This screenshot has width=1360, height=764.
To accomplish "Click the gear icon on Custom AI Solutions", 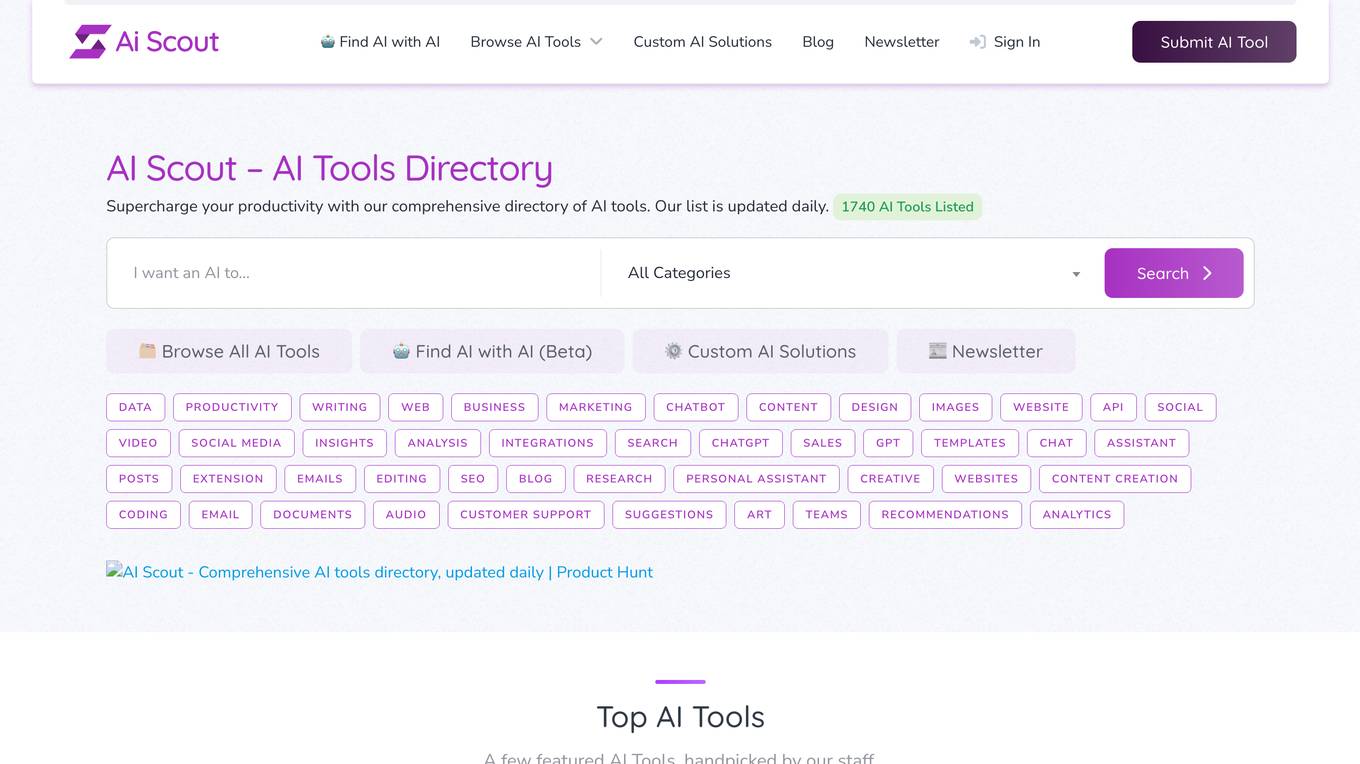I will coord(673,351).
